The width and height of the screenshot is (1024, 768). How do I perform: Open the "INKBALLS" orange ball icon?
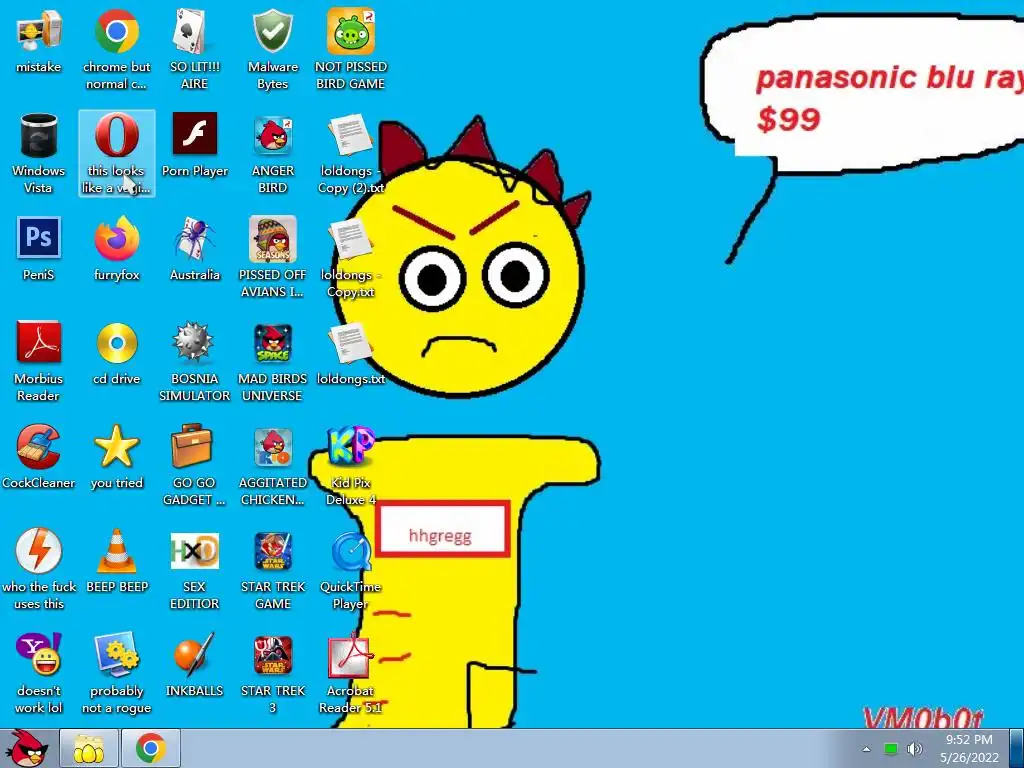tap(194, 655)
